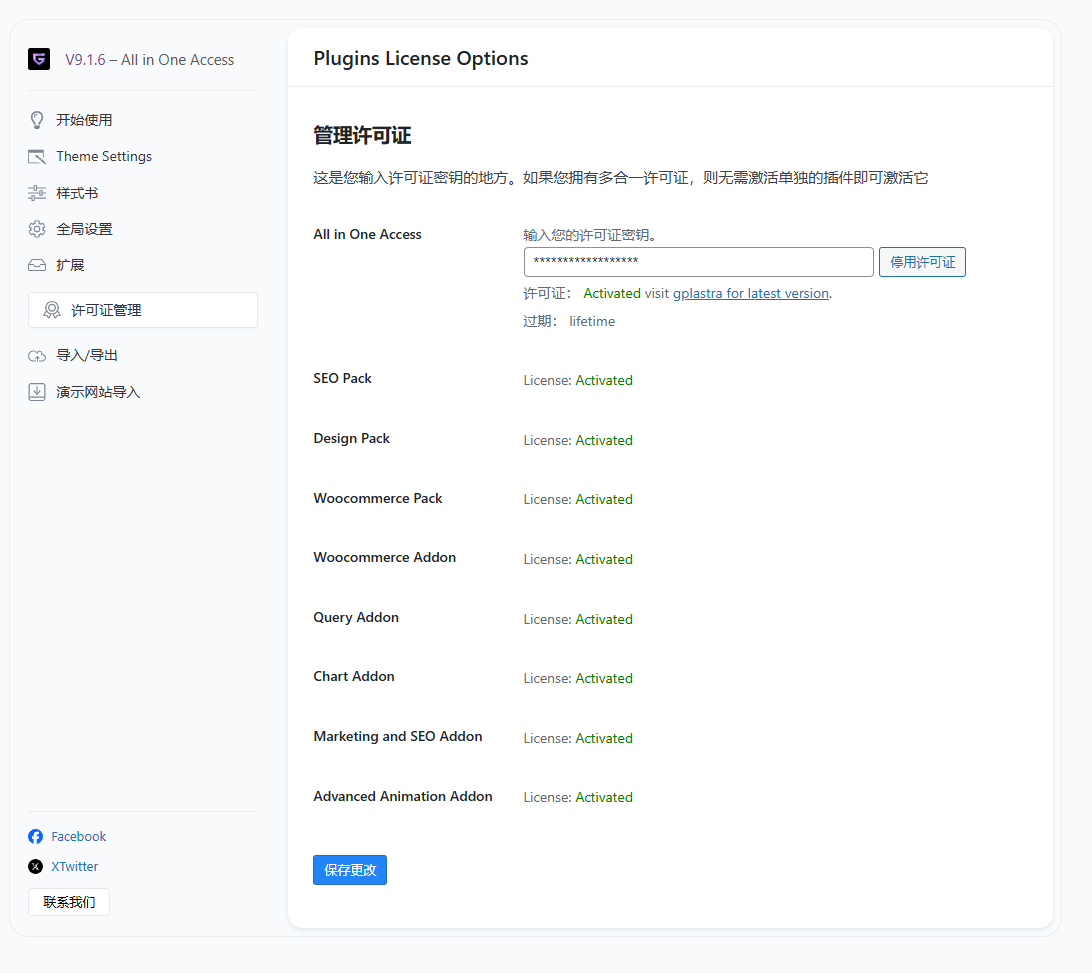Click the masked license key input field
This screenshot has width=1092, height=973.
click(698, 261)
